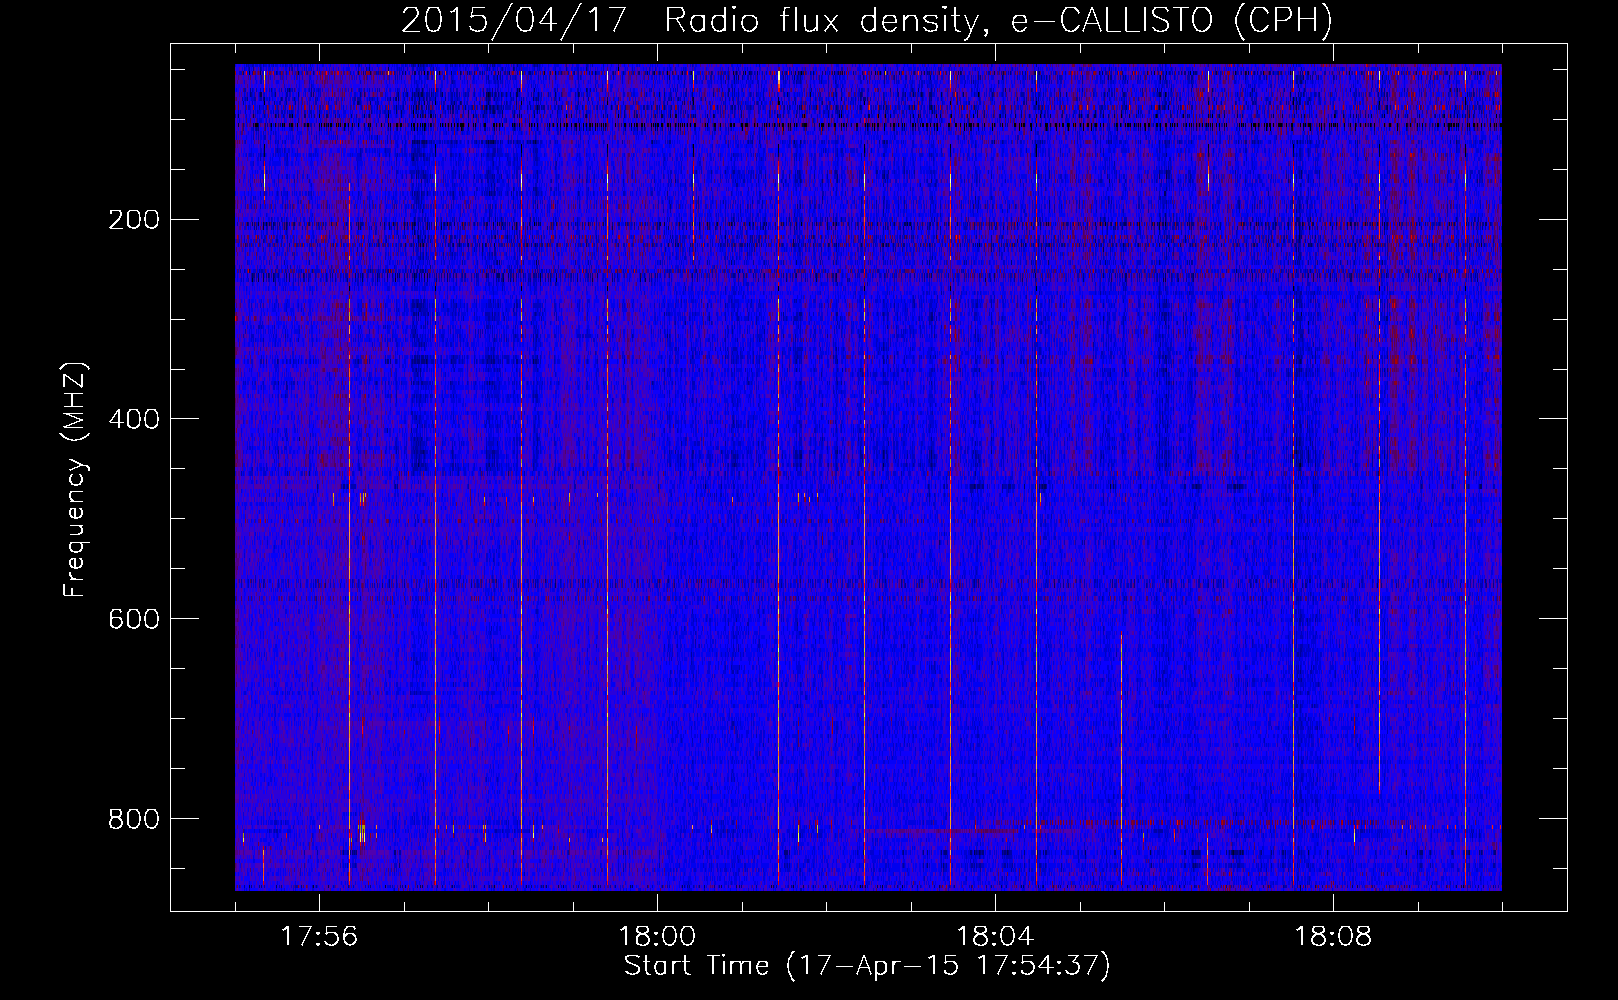Screen dimensions: 1618x1000
Task: Click the 200 MHz frequency tick label
Action: (133, 220)
